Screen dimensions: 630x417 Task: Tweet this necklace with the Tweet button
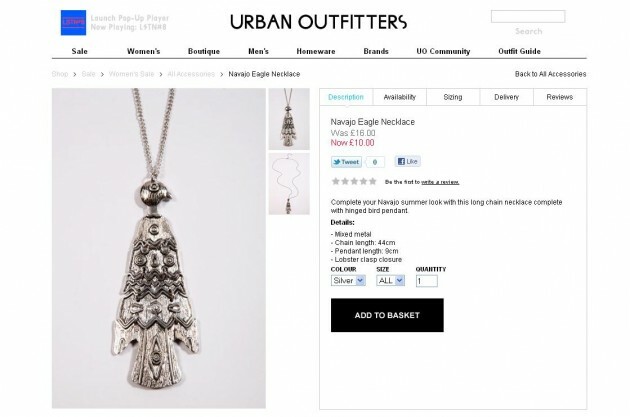pos(346,162)
